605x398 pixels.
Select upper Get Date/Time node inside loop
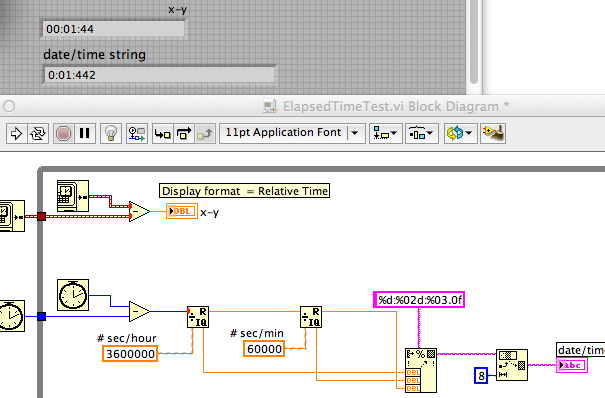point(73,196)
